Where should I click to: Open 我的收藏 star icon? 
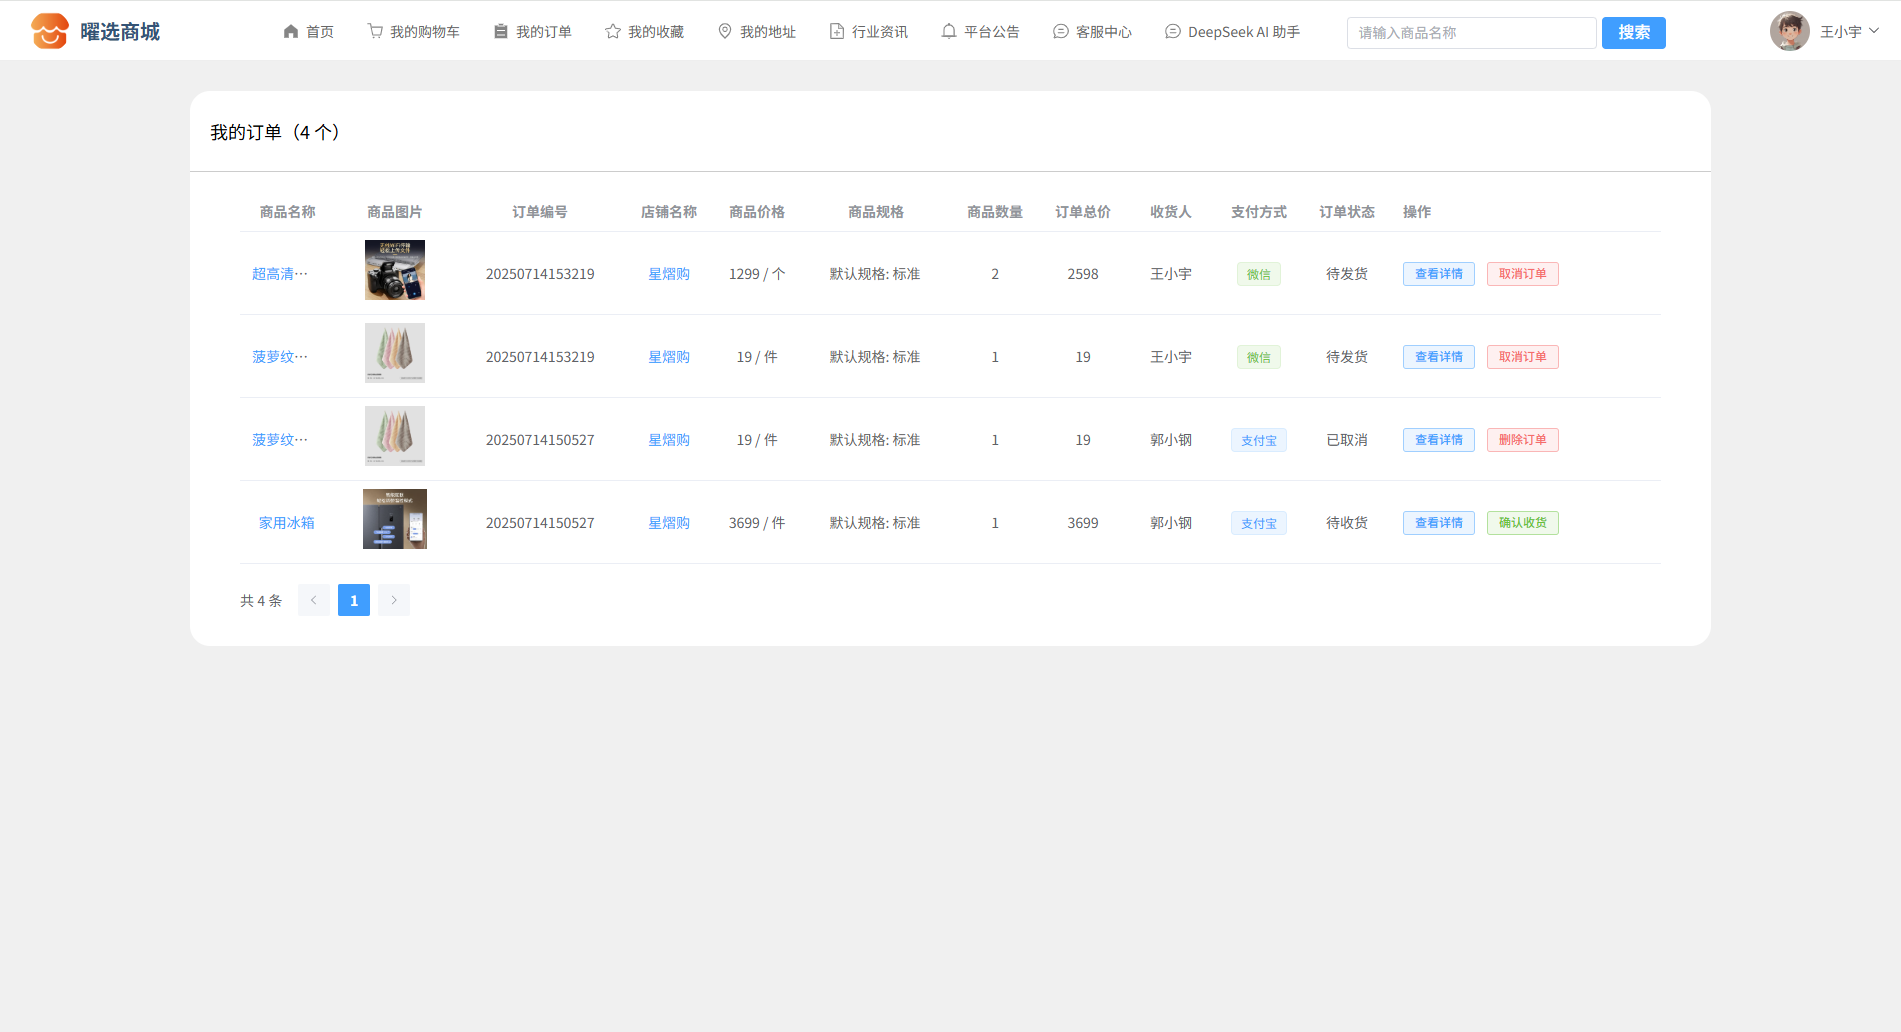(x=613, y=32)
